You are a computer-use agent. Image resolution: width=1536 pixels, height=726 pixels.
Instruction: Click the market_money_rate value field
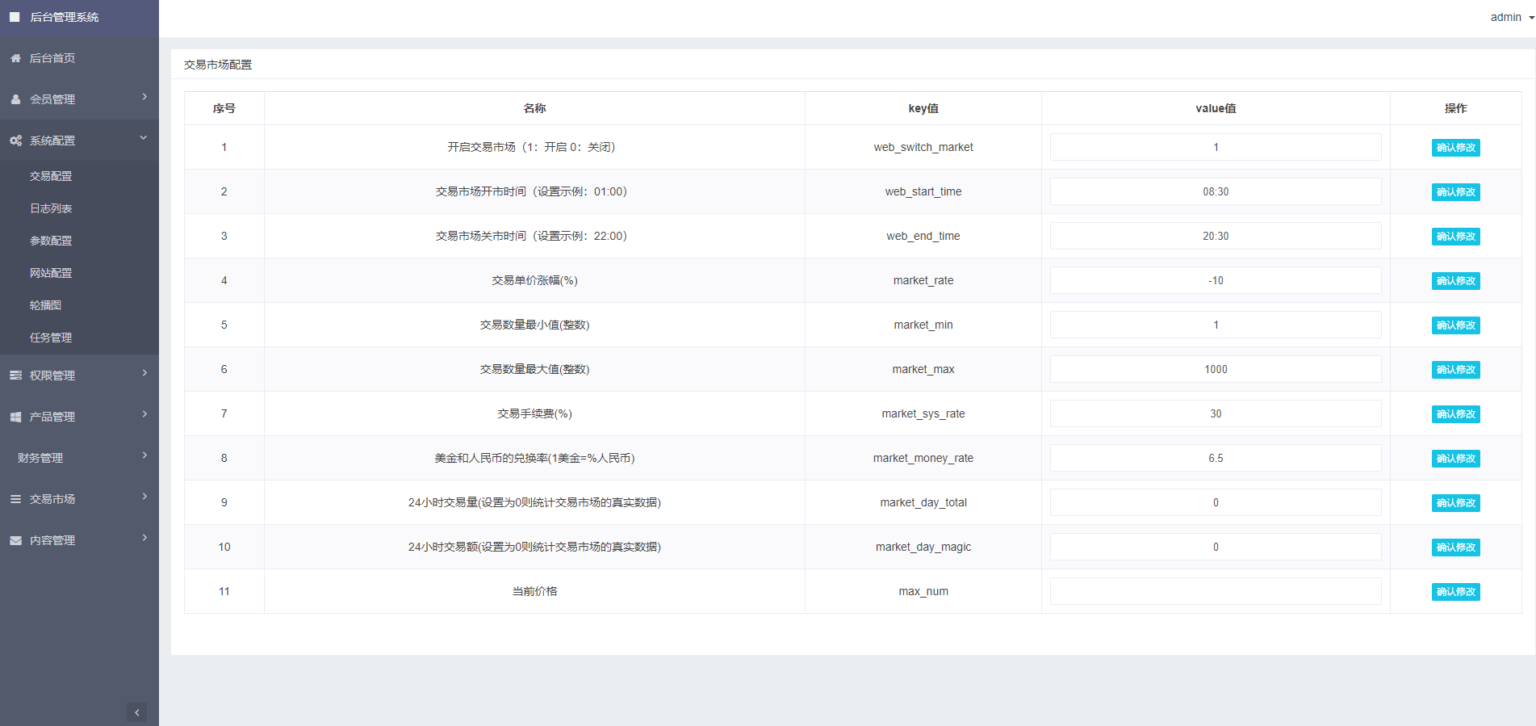point(1215,458)
